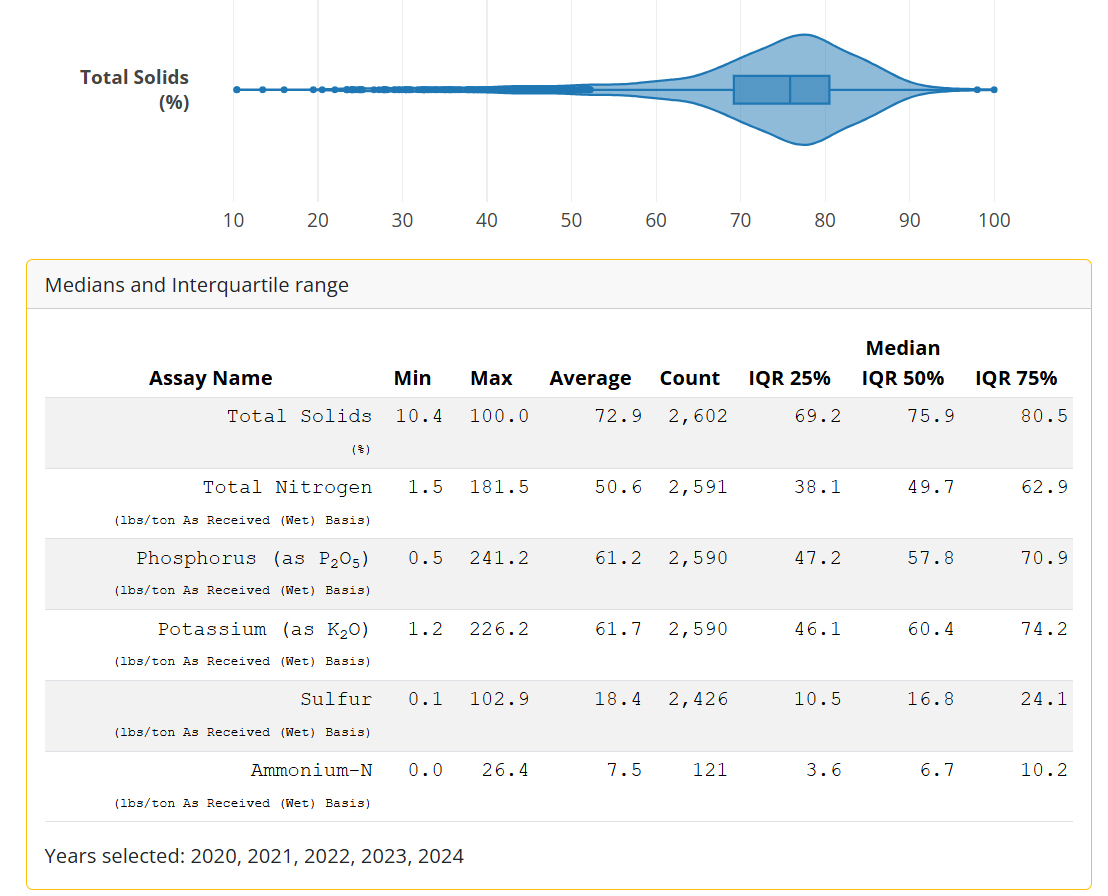
Task: Click the leftmost outlier point on the plot
Action: pos(236,89)
